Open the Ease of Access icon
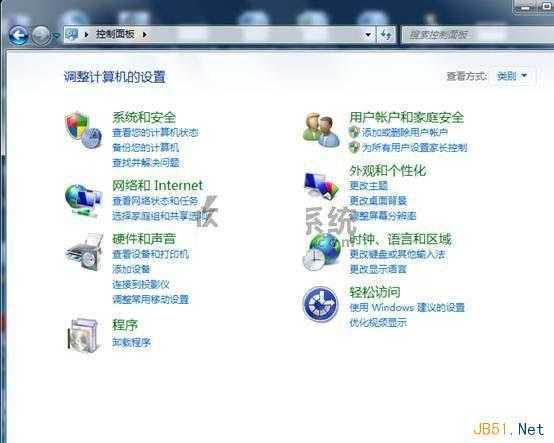Image resolution: width=554 pixels, height=443 pixels. coord(320,304)
